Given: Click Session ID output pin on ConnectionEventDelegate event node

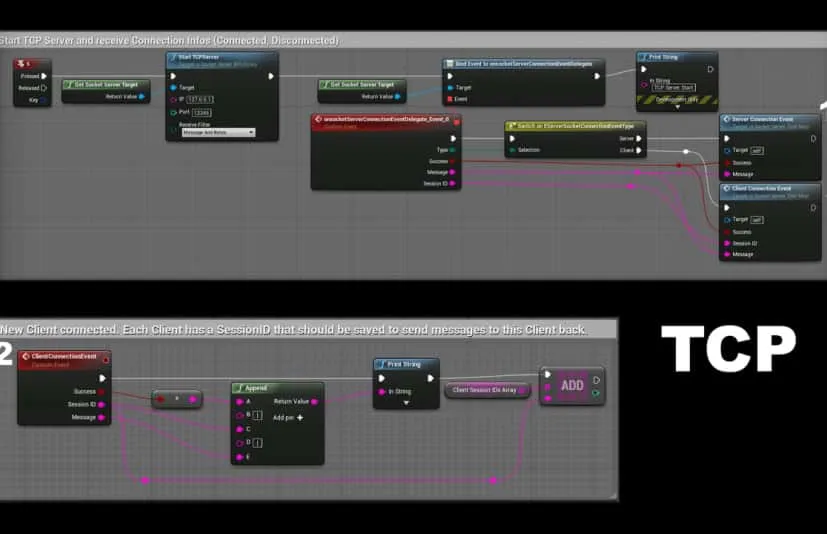Looking at the screenshot, I should point(453,184).
